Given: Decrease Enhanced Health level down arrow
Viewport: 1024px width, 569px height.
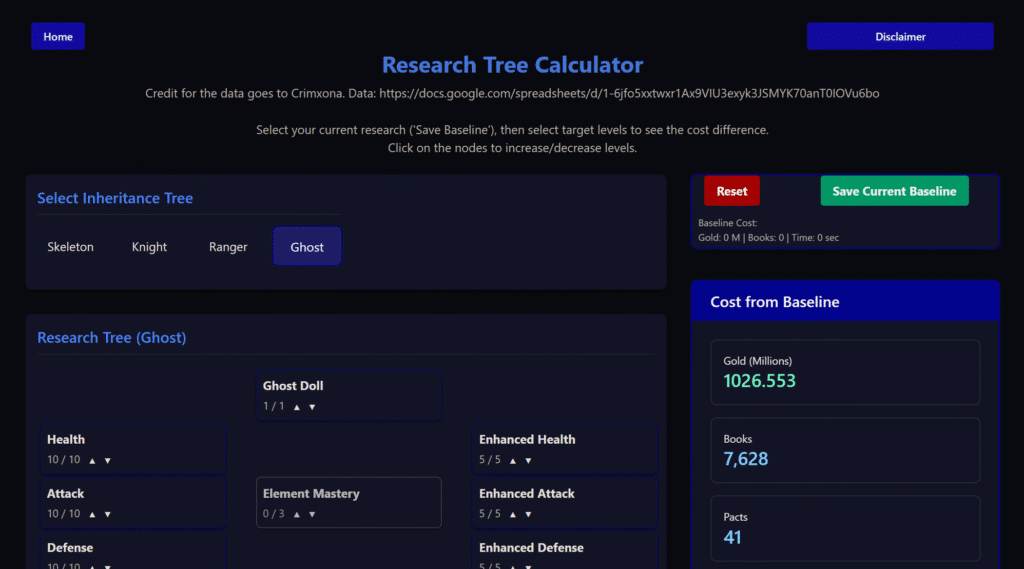Looking at the screenshot, I should pyautogui.click(x=528, y=461).
